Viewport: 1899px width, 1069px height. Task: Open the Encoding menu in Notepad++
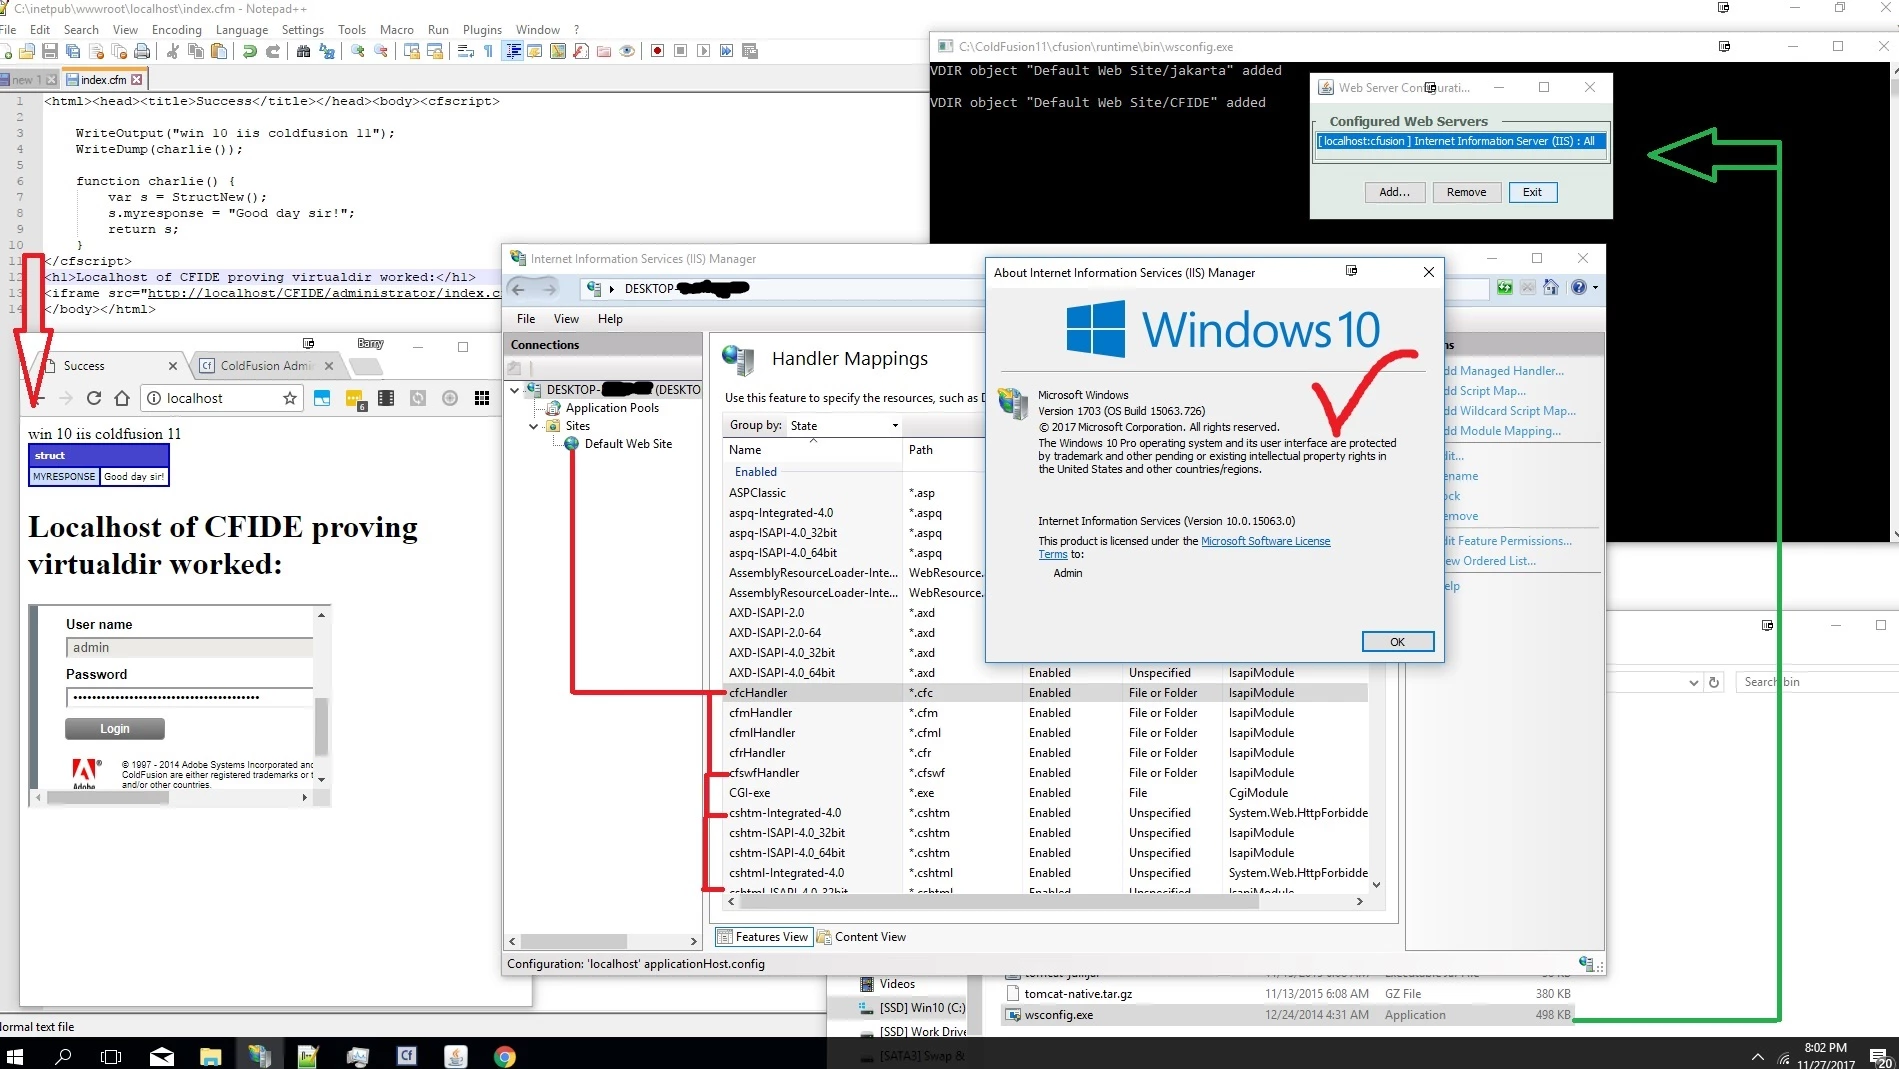(176, 30)
